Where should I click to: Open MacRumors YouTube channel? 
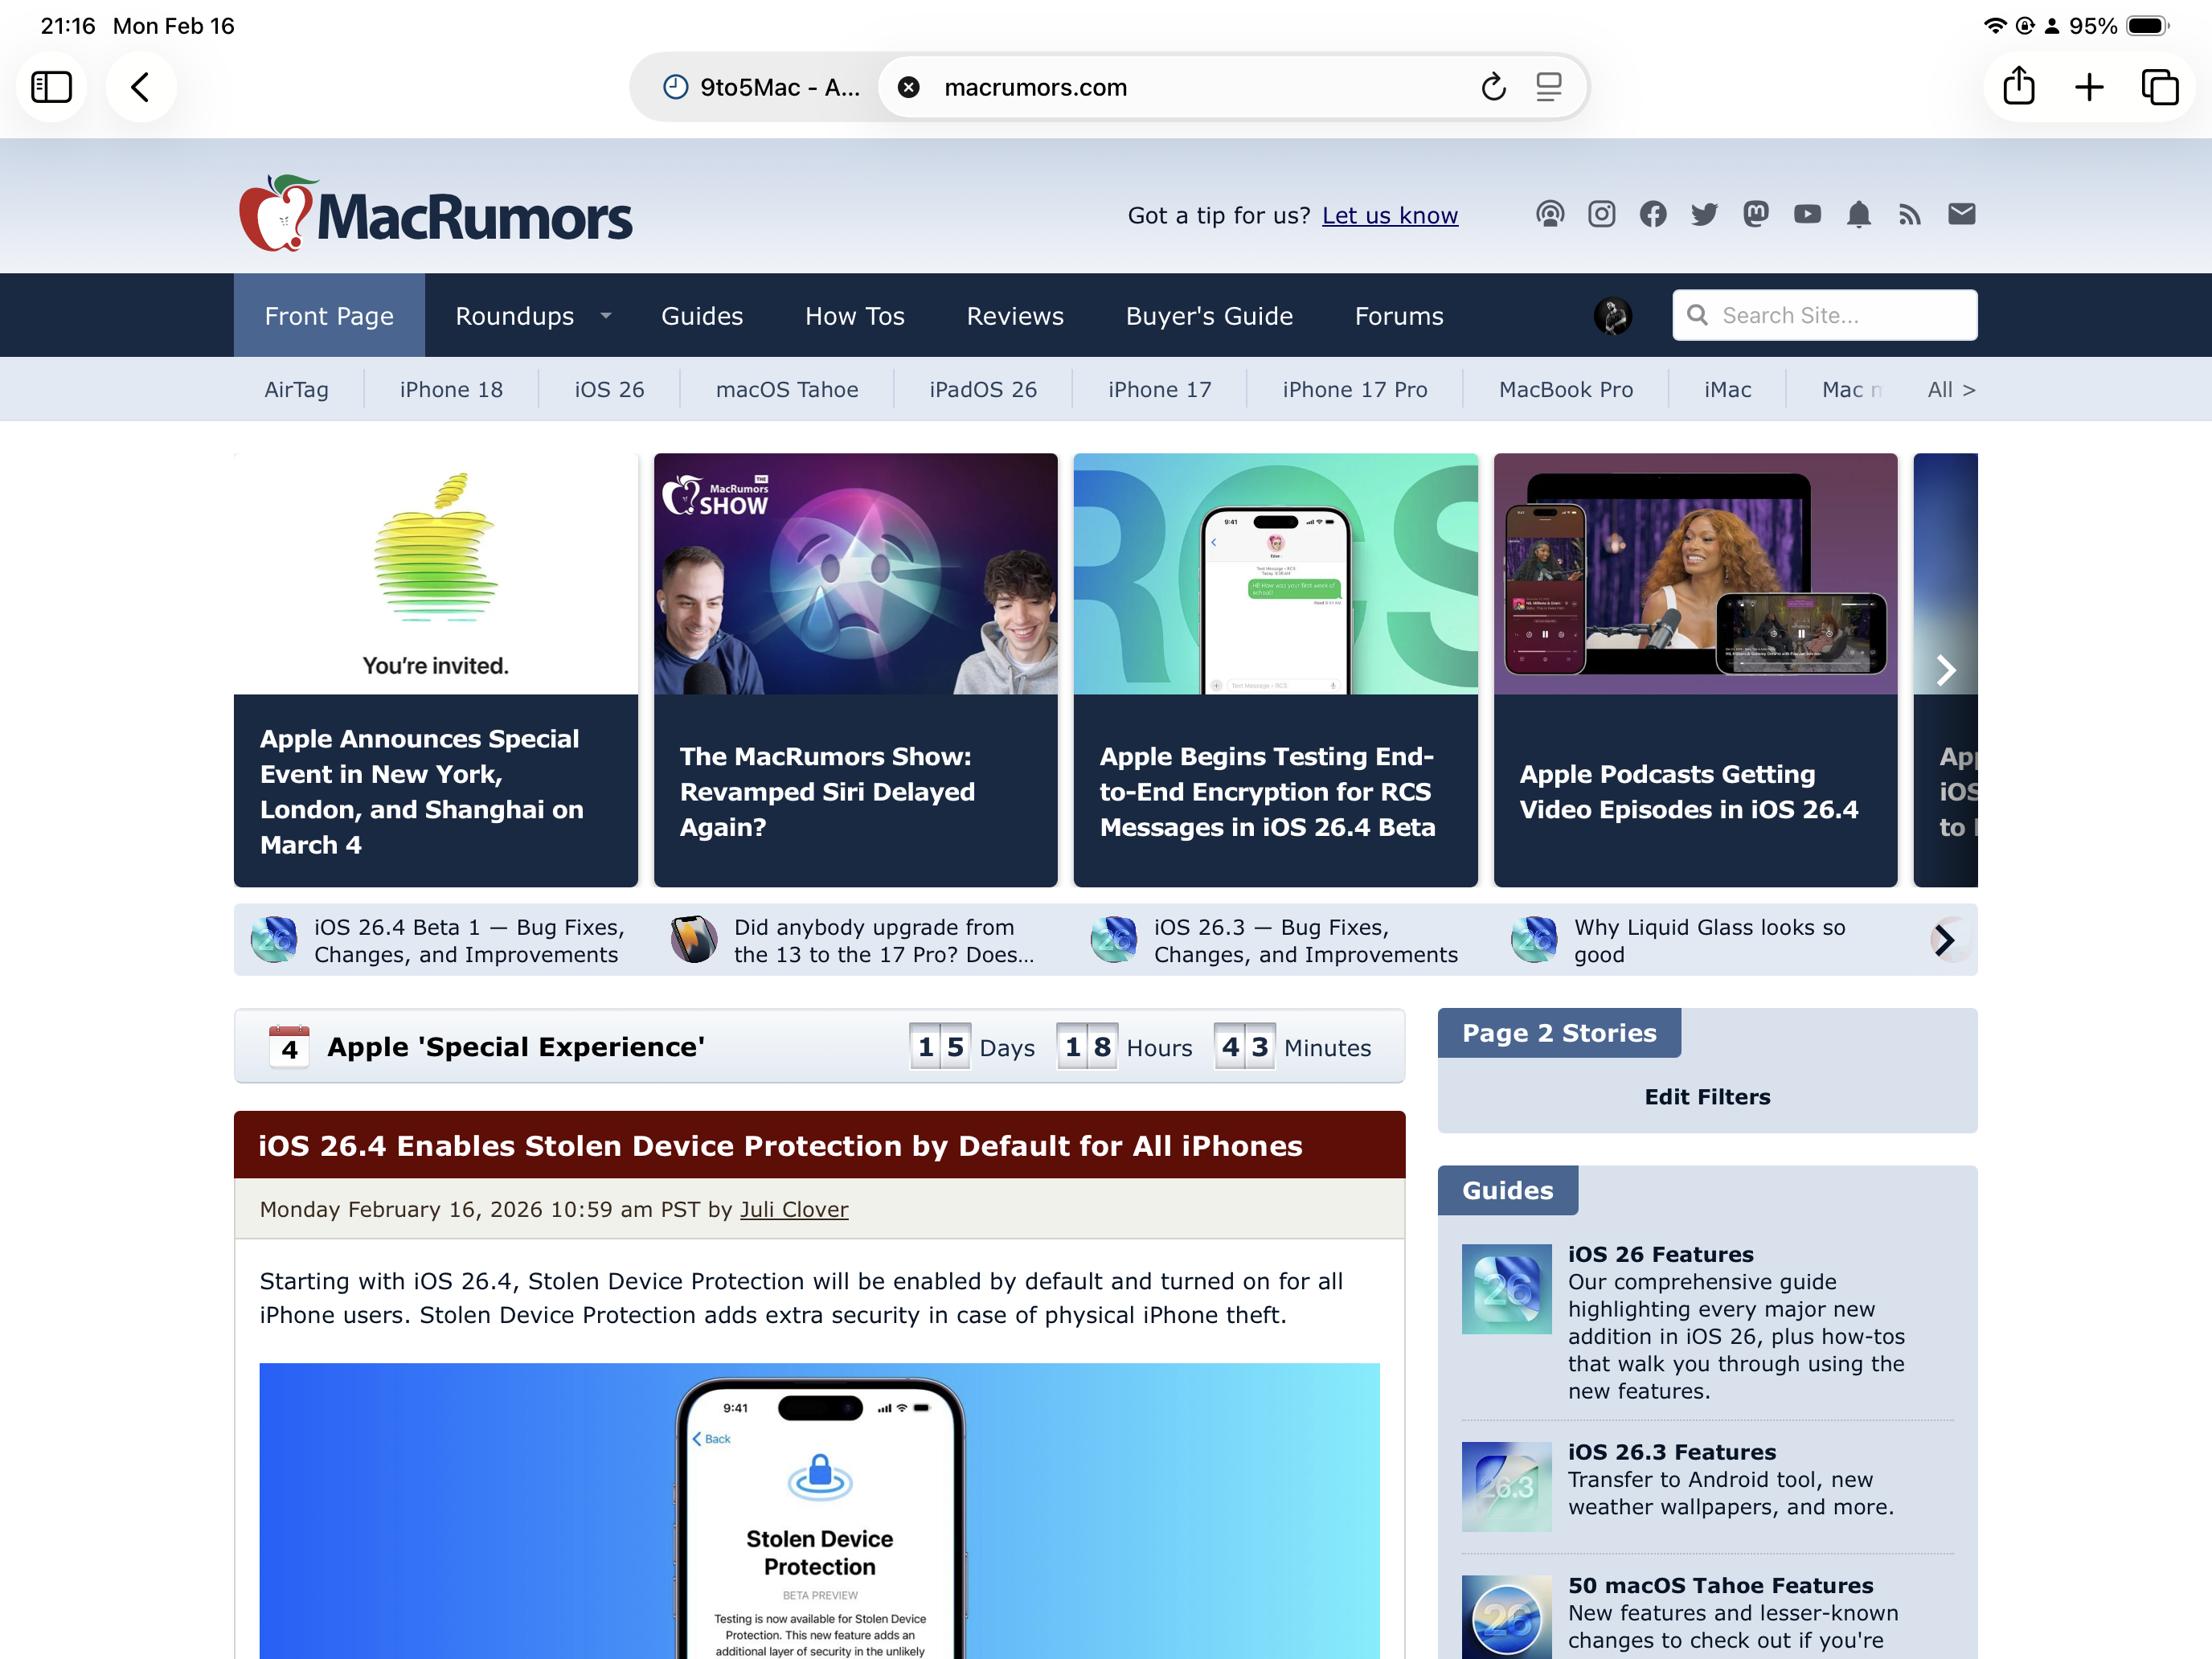[1807, 214]
